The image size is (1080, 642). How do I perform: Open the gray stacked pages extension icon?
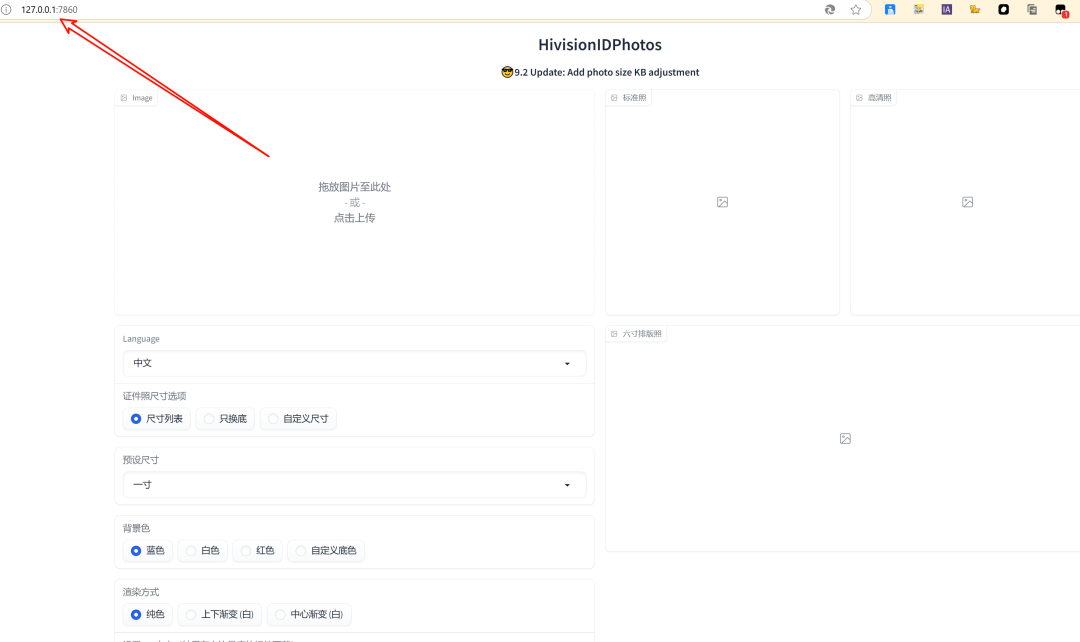point(1032,10)
